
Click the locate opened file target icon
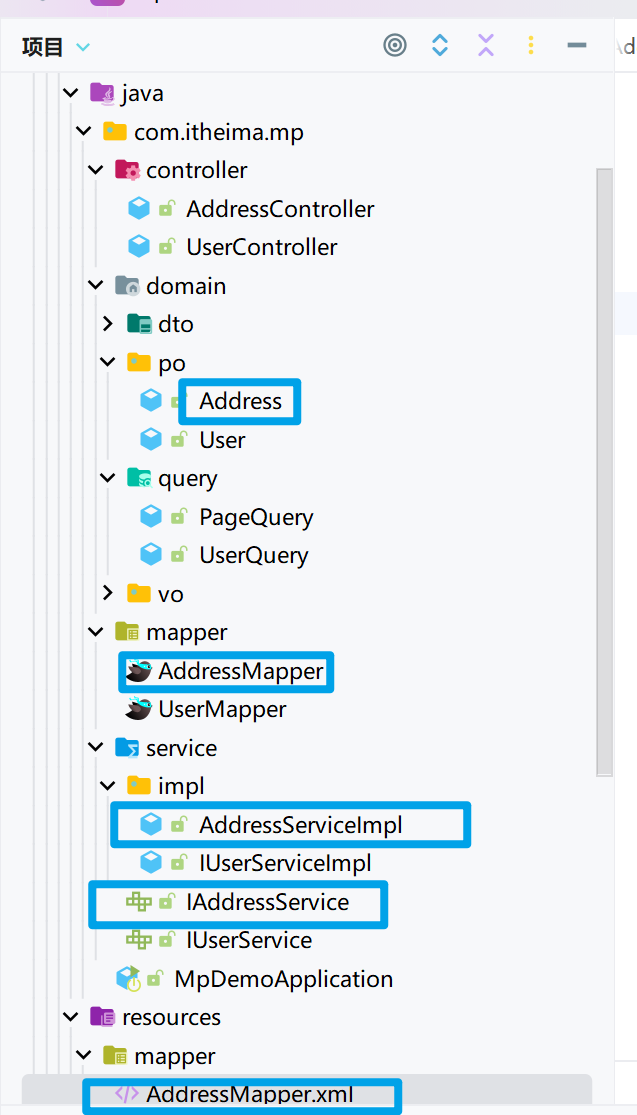(396, 45)
